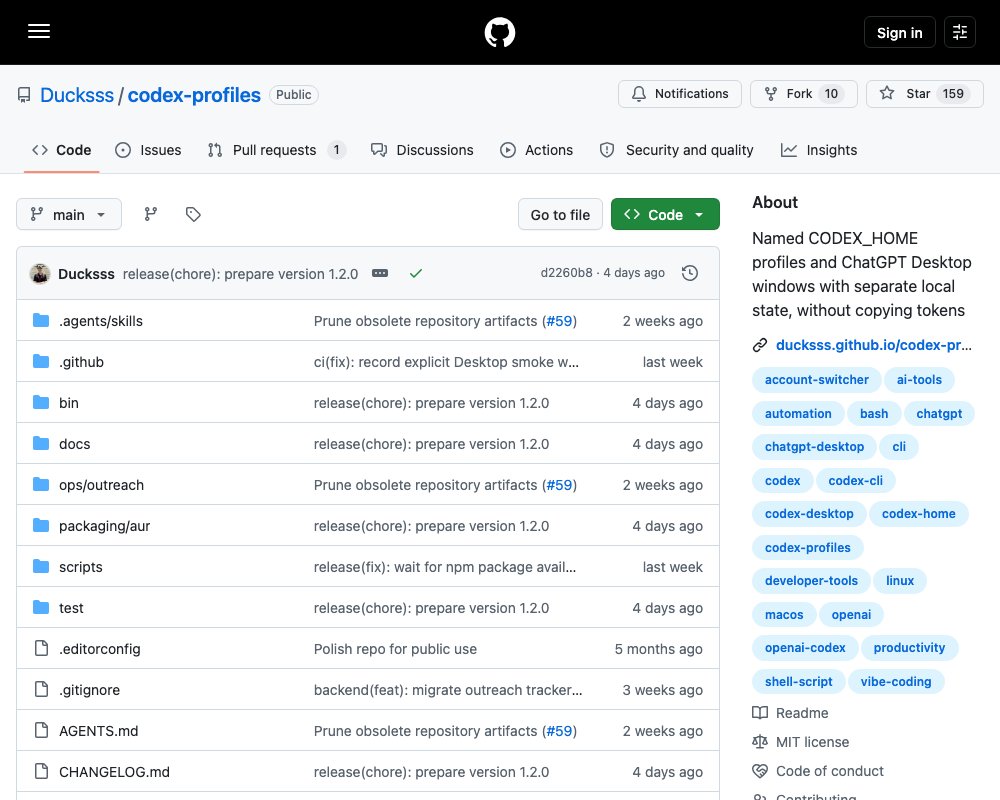Expand commit message ellipsis button
1000x800 pixels.
click(x=380, y=273)
